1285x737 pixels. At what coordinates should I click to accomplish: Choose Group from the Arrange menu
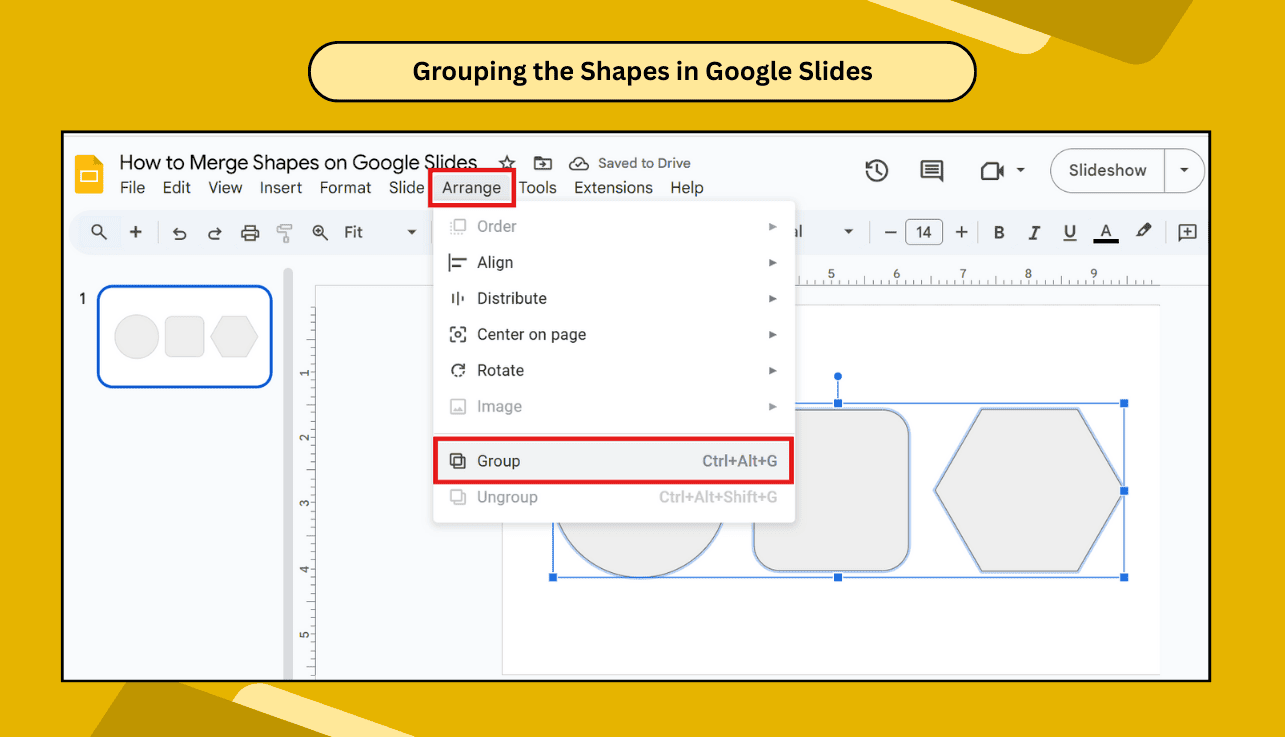pyautogui.click(x=500, y=460)
